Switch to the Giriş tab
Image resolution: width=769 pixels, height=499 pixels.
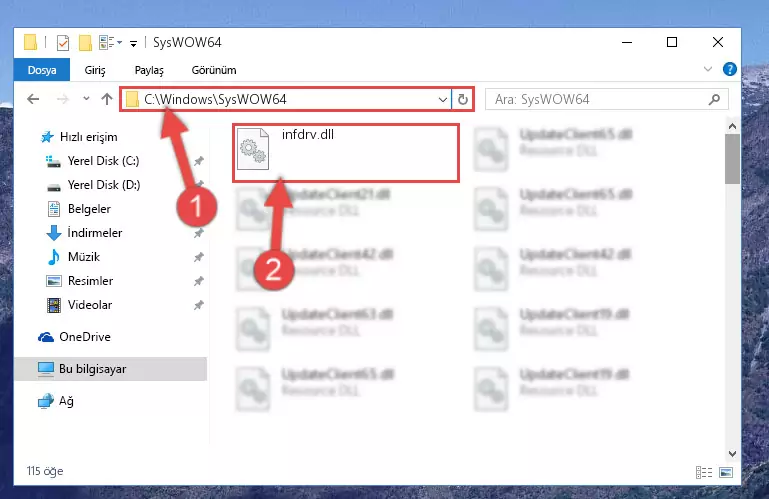(x=95, y=70)
